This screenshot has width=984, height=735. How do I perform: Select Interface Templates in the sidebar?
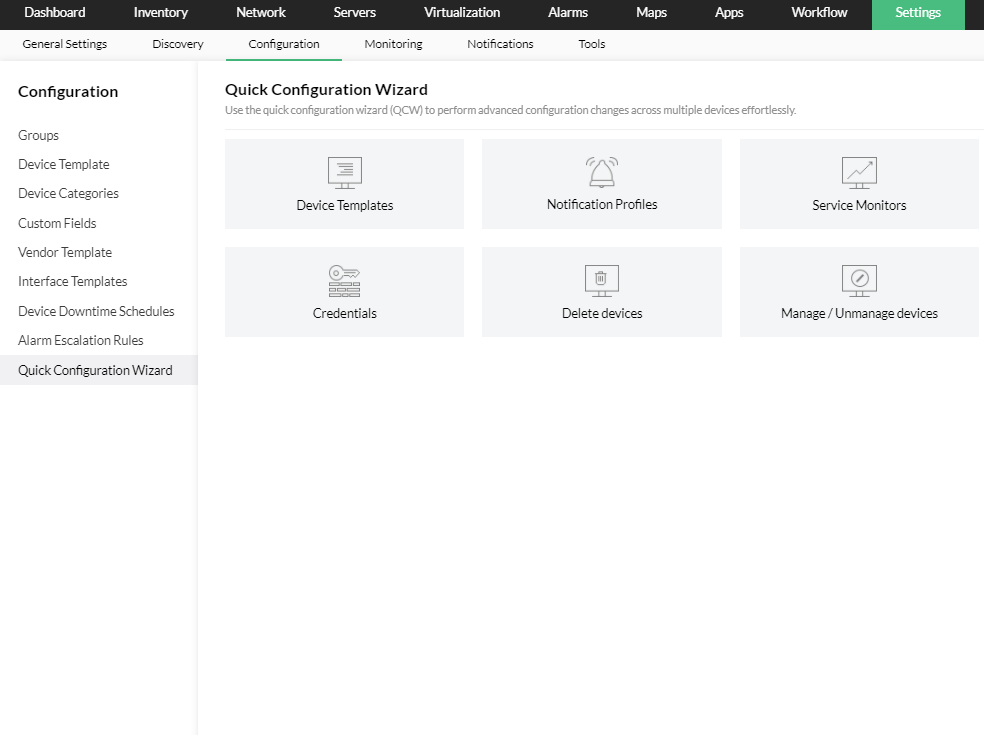tap(72, 281)
